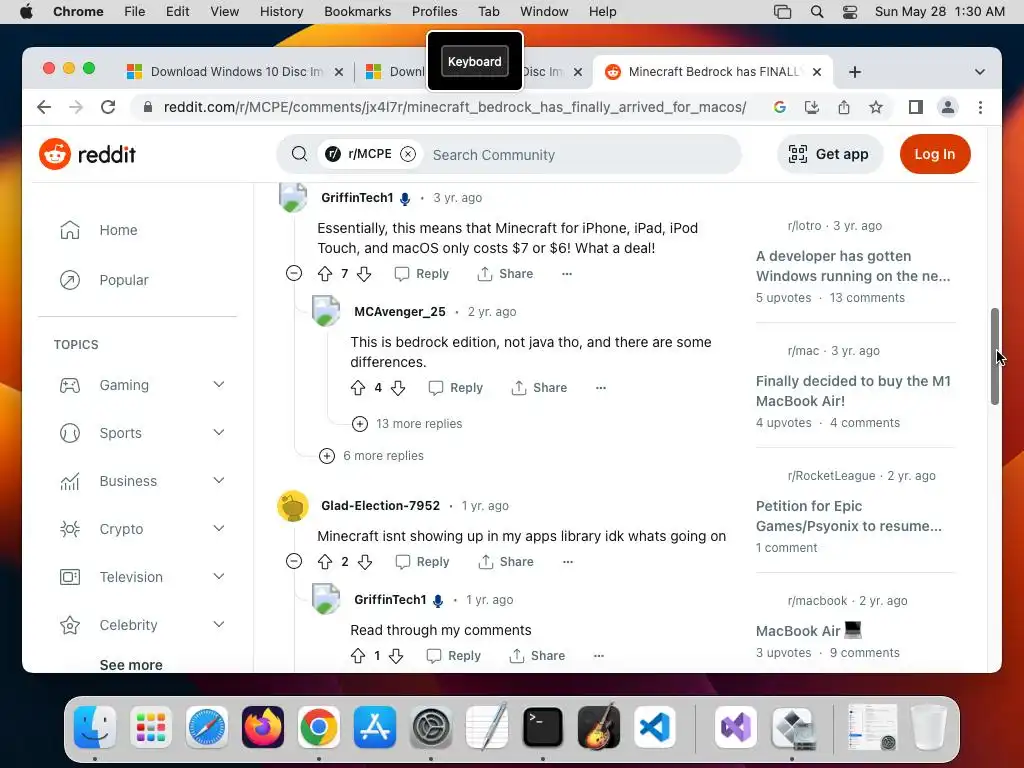Open 'Finally decided to buy the M1' post

coord(853,391)
